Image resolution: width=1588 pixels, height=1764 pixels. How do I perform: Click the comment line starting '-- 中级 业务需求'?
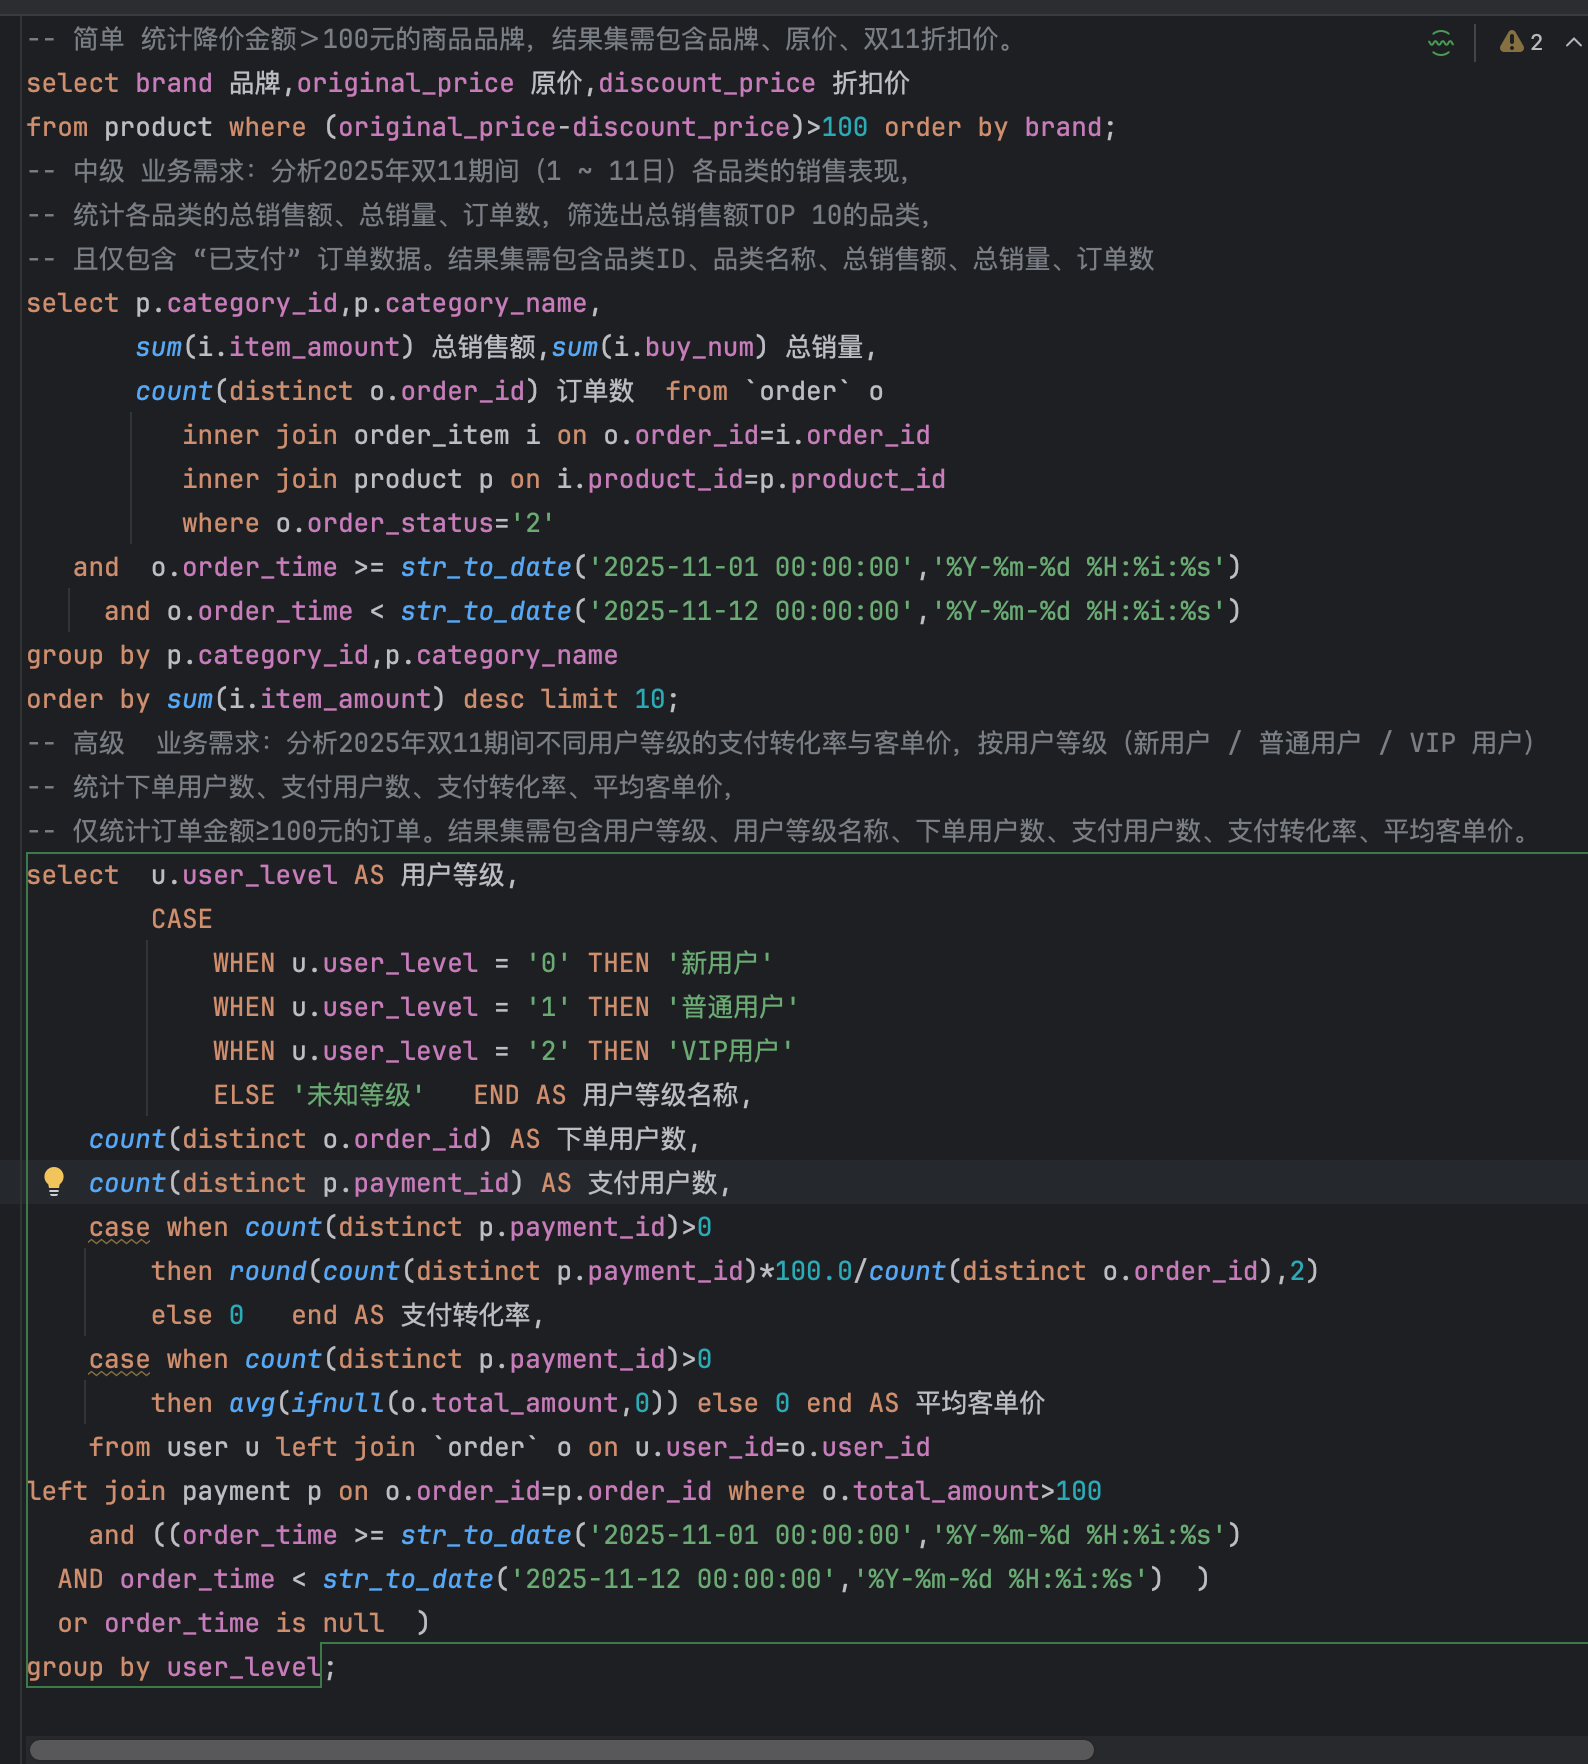(x=469, y=171)
